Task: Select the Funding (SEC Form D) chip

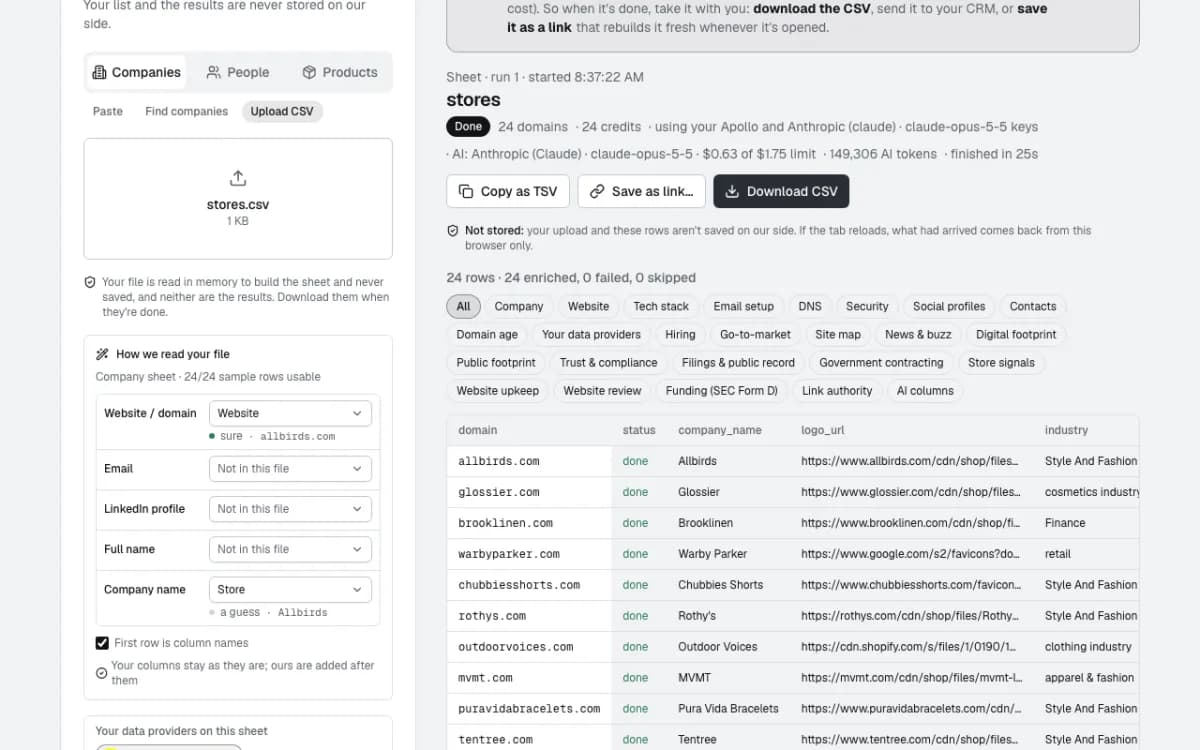Action: click(x=722, y=390)
